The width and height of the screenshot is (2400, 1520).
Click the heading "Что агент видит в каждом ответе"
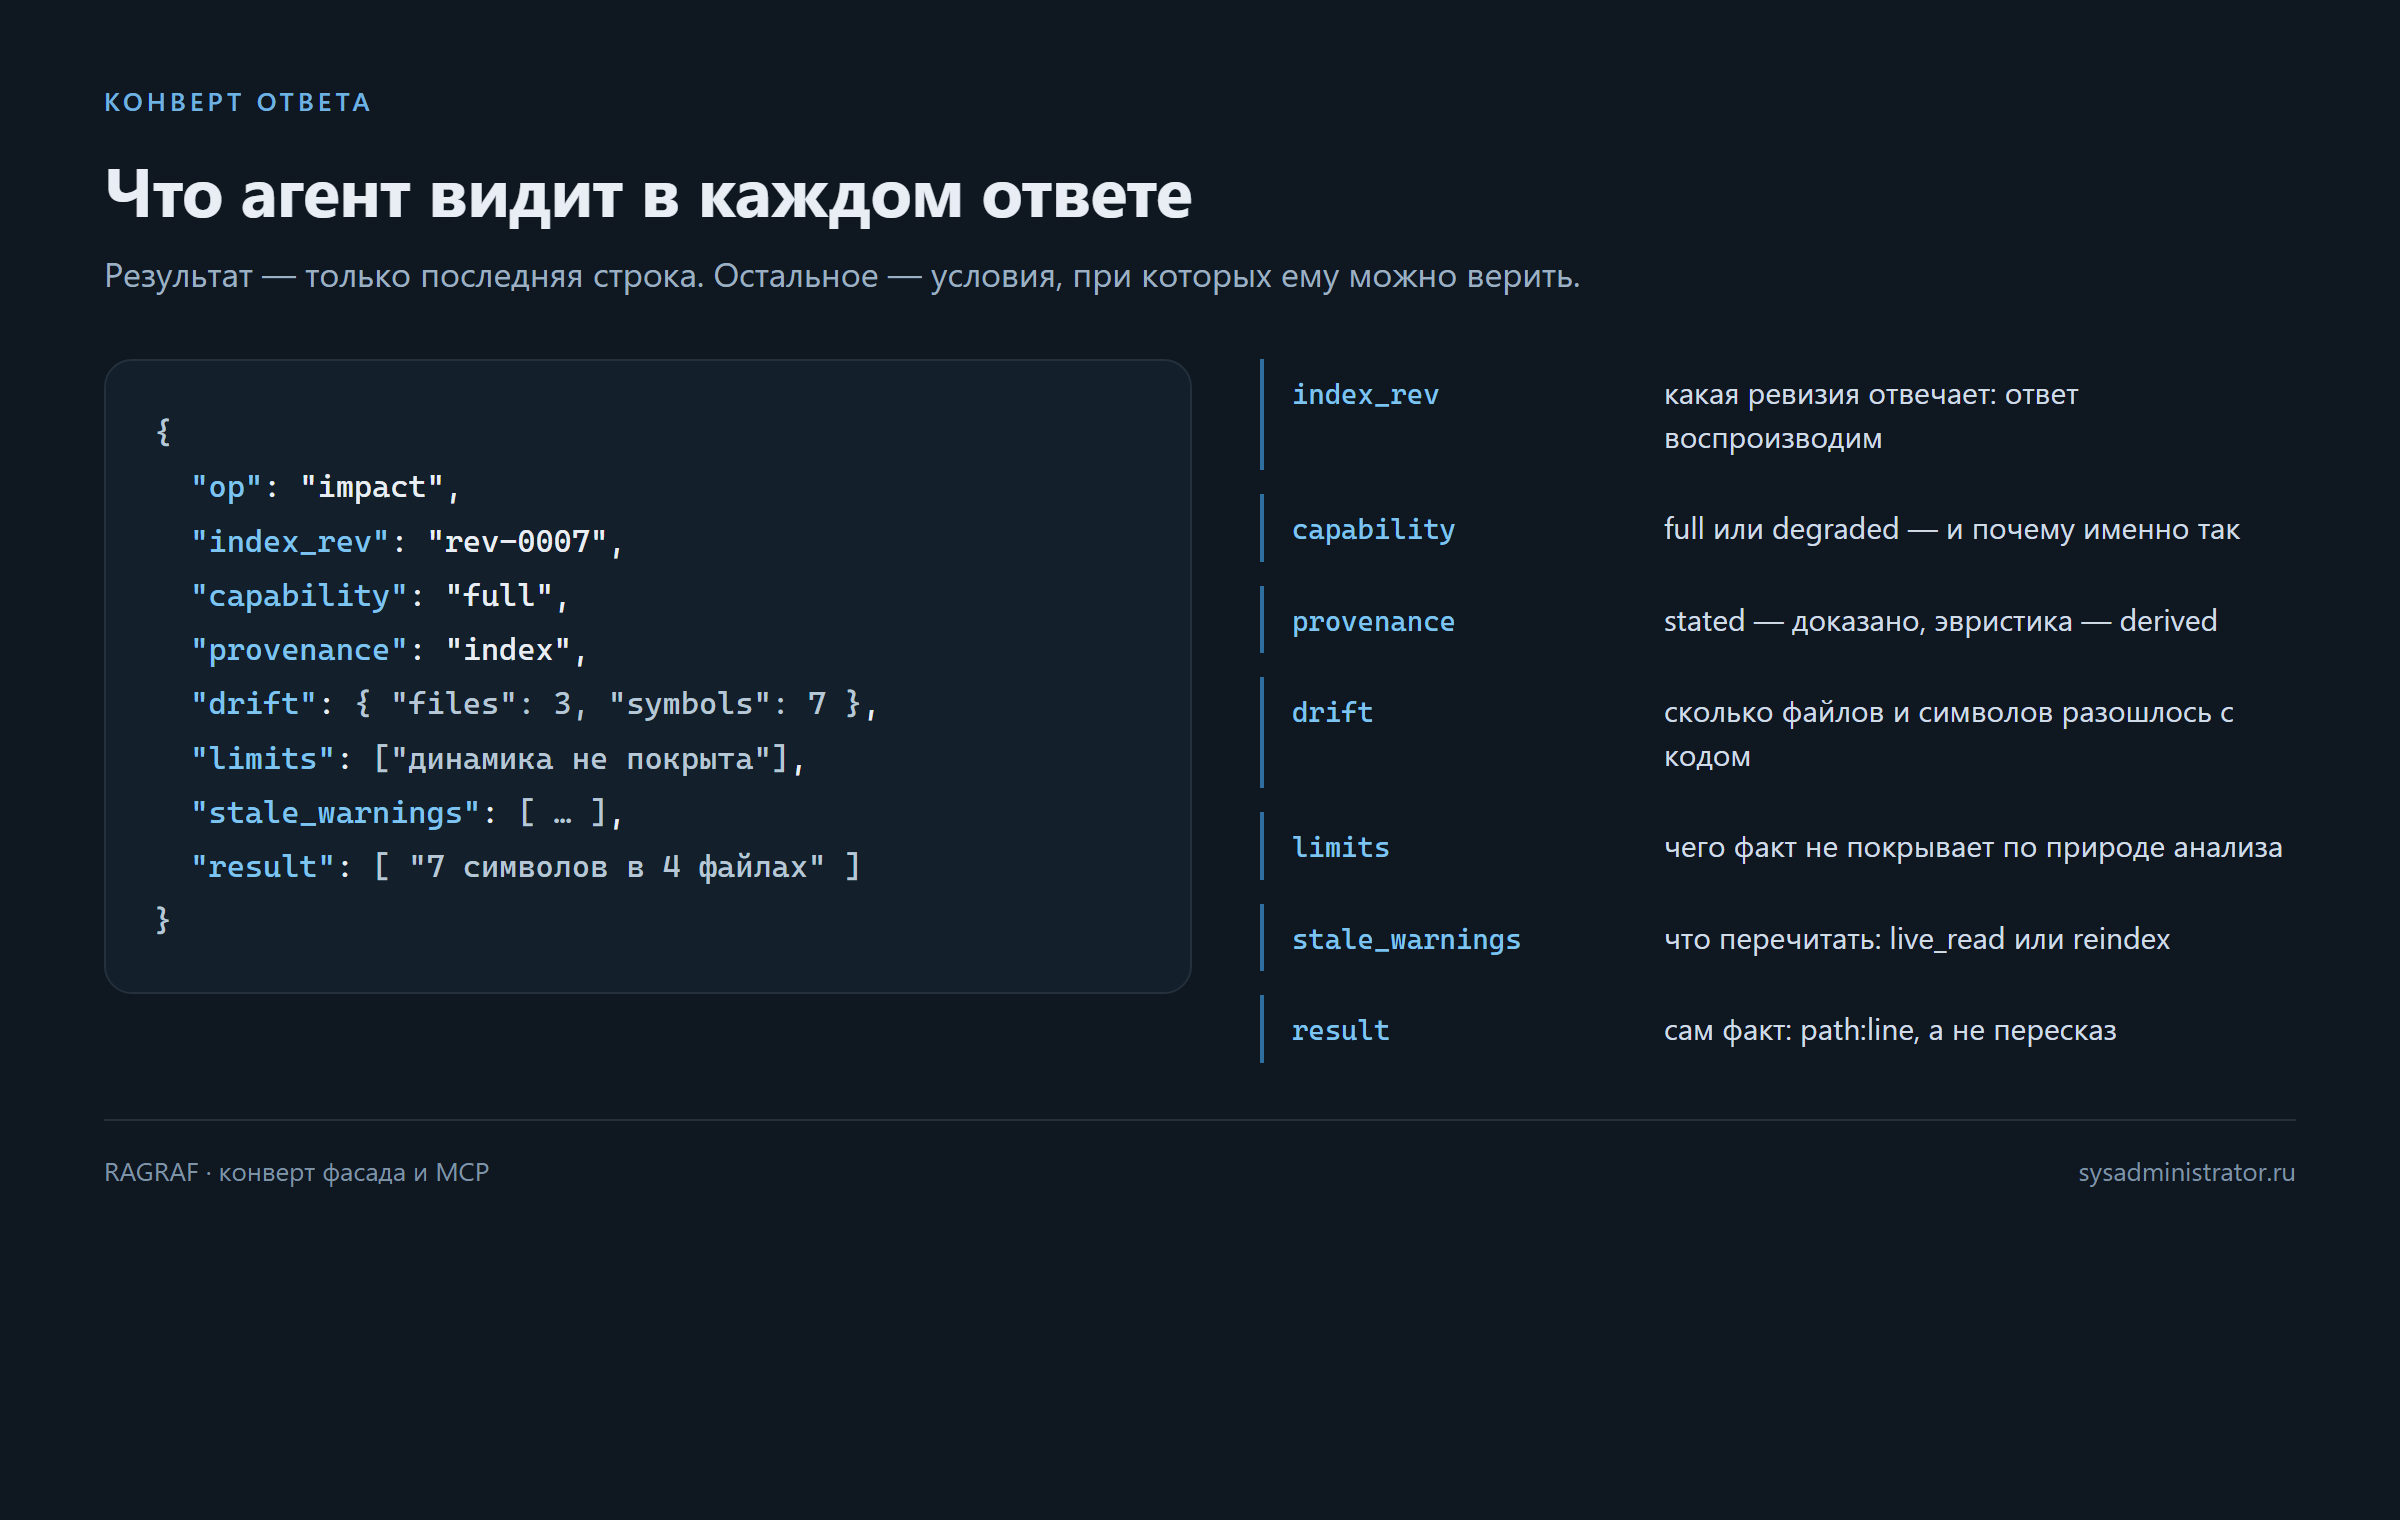[648, 195]
